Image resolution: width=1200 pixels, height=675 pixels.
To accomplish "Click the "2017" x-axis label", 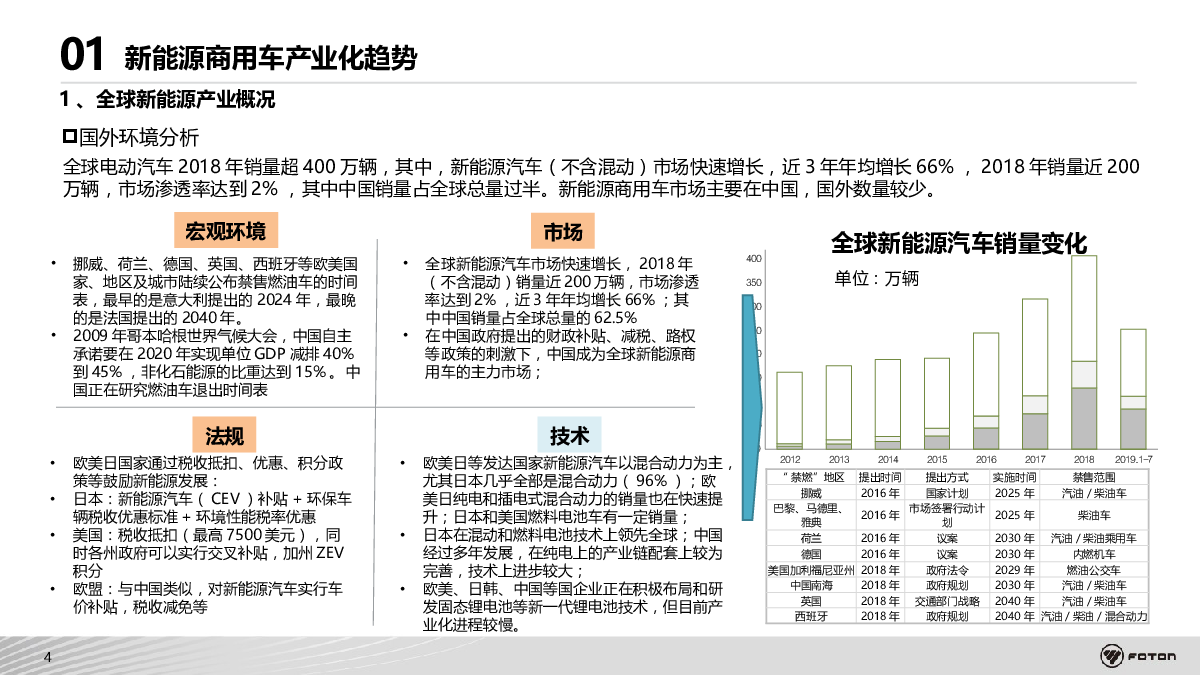I will point(1035,458).
